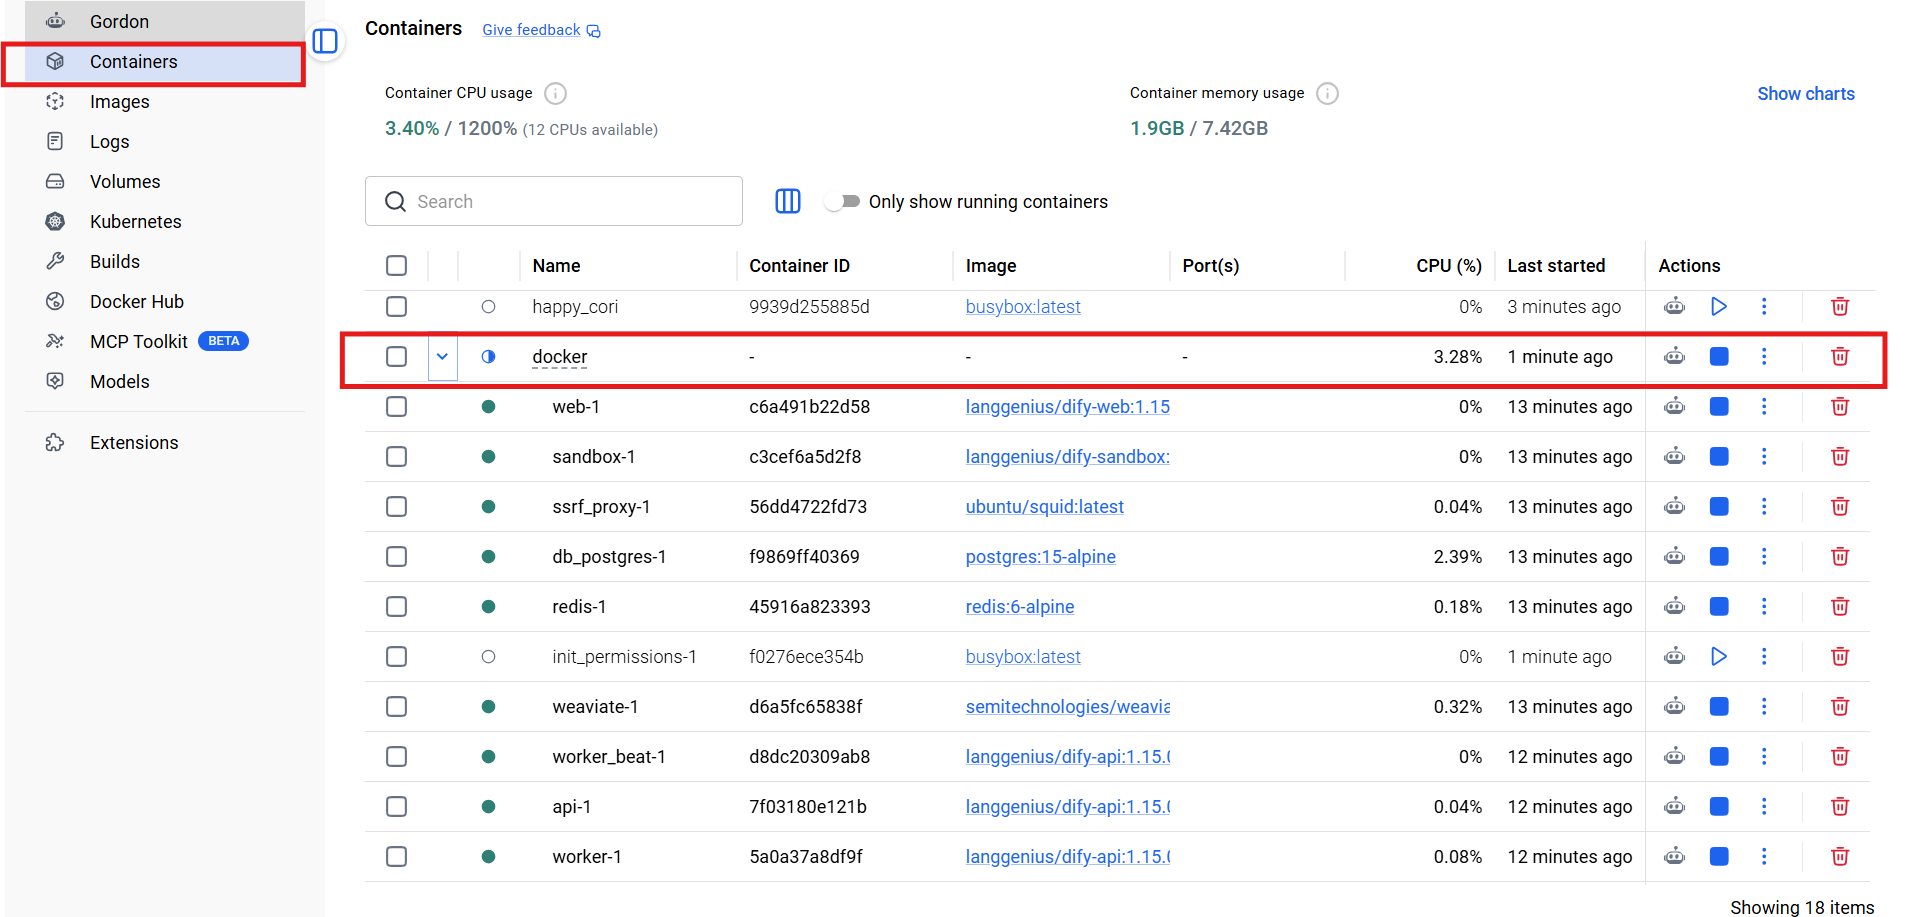Open Kubernetes page
1907x917 pixels.
[x=165, y=221]
